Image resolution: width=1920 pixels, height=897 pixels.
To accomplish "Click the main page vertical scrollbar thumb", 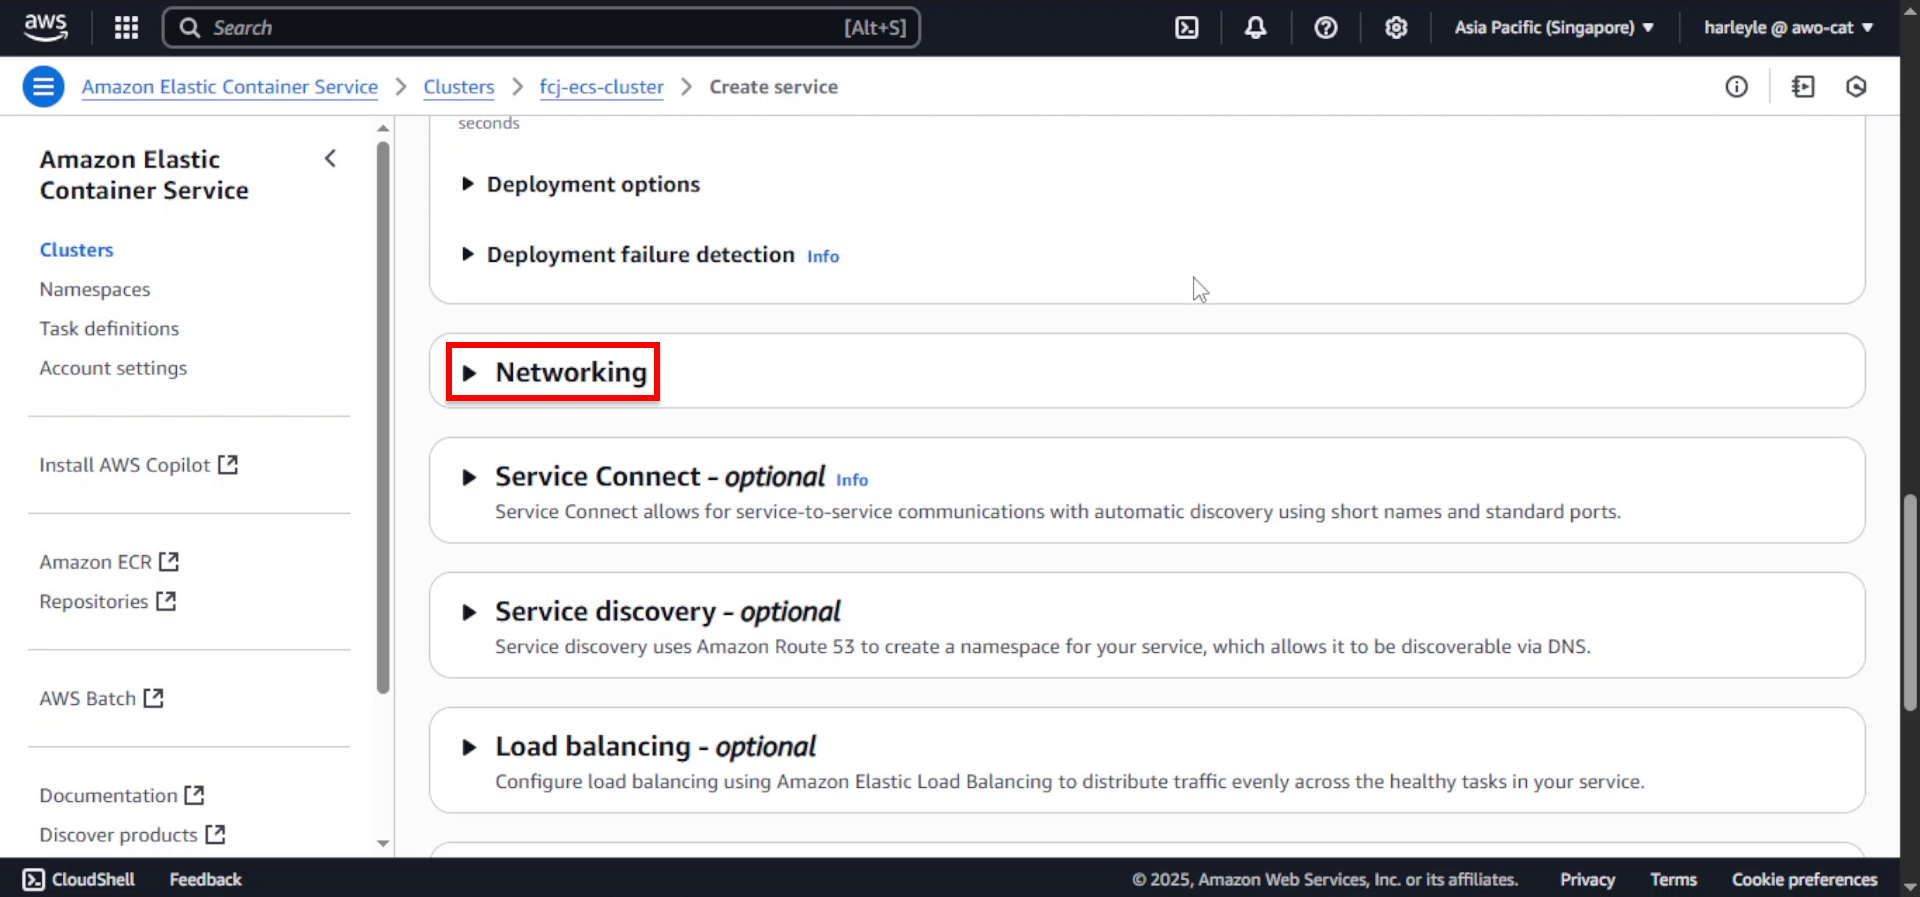I will [x=1910, y=602].
